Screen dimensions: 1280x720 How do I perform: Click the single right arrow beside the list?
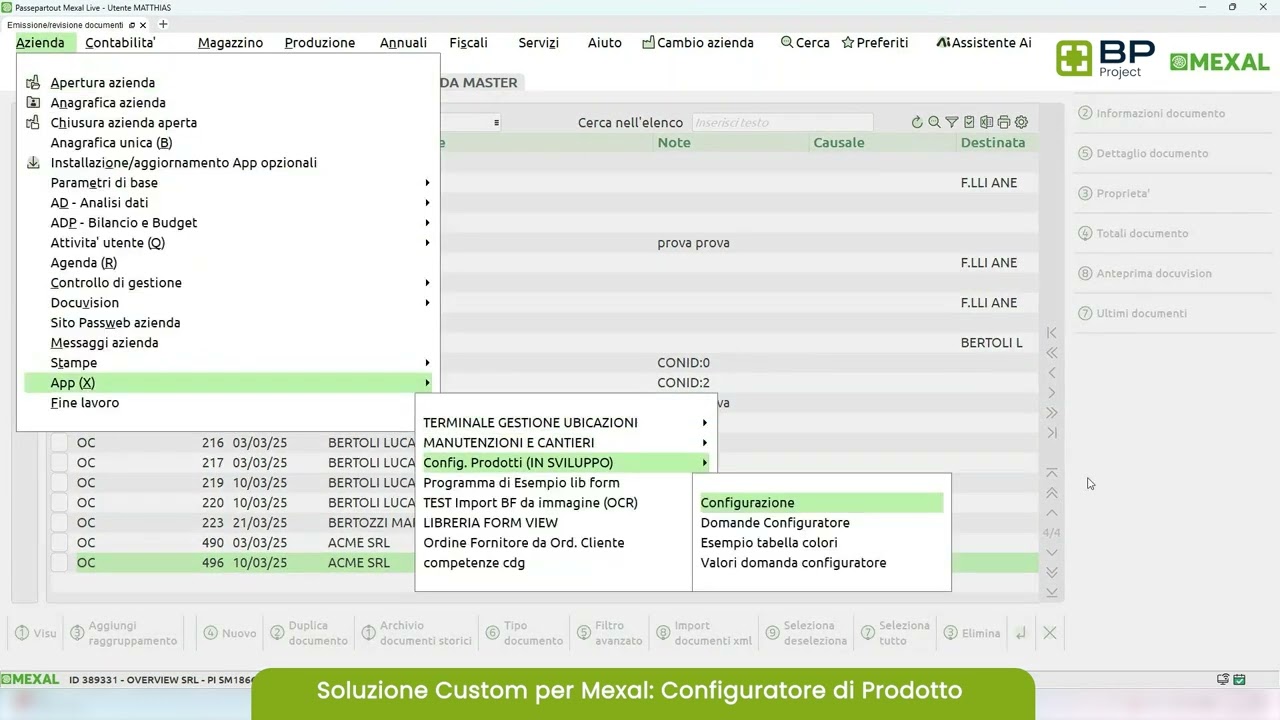coord(1051,392)
